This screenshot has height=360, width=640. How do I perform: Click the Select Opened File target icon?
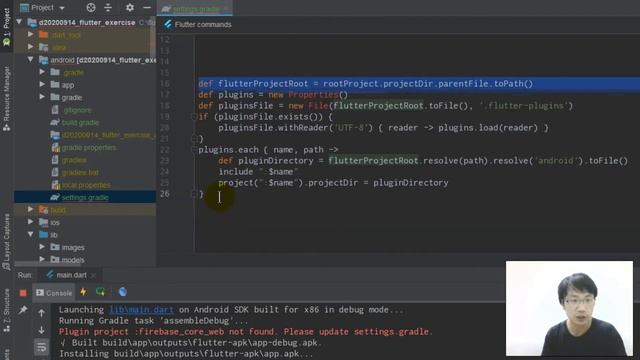(x=91, y=7)
